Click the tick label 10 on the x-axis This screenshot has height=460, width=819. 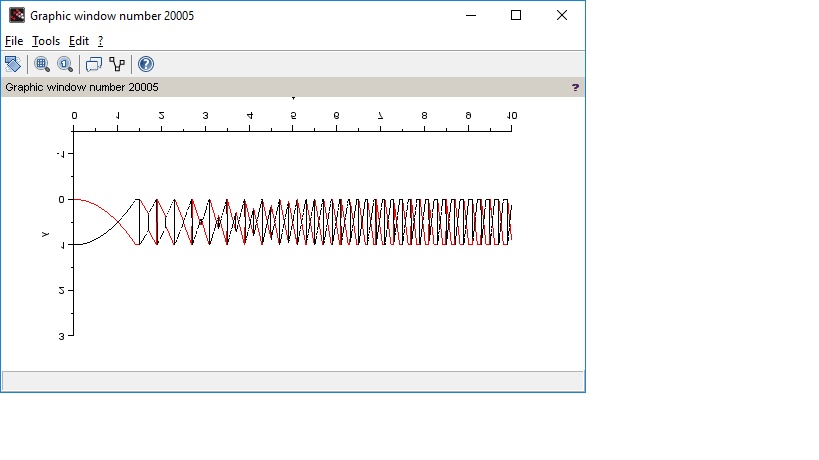[511, 116]
